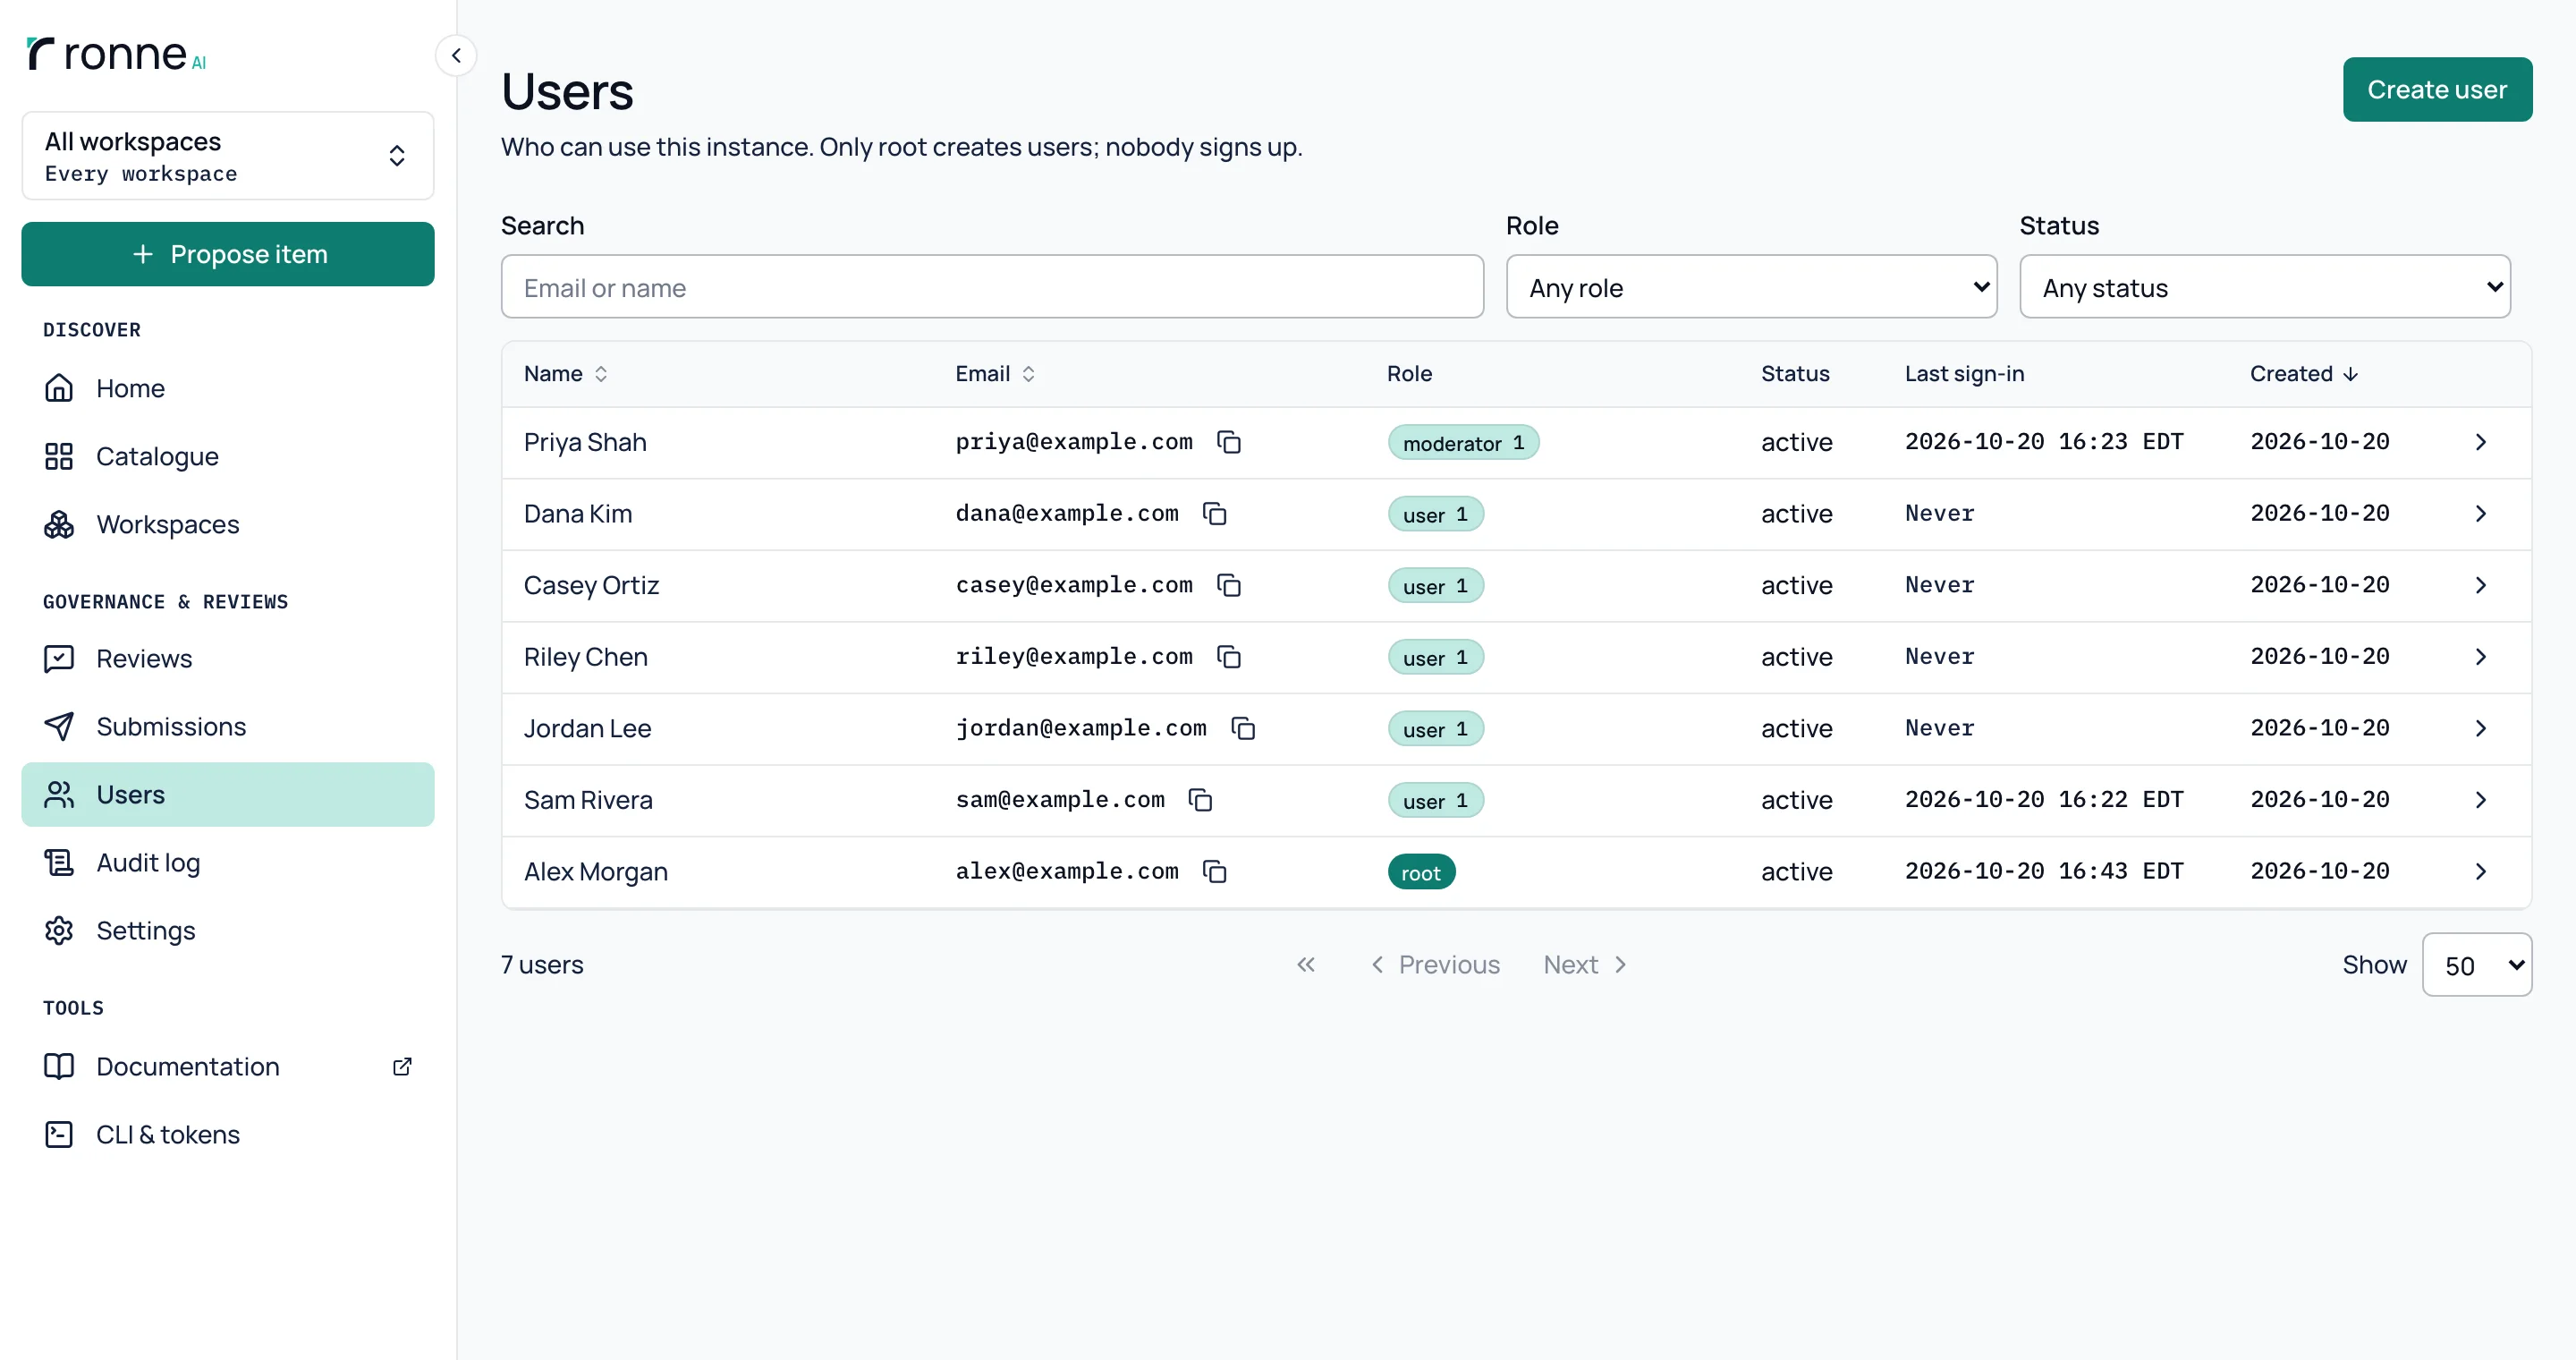Image resolution: width=2576 pixels, height=1360 pixels.
Task: Open Priya Shah row detail chevron
Action: tap(2481, 442)
